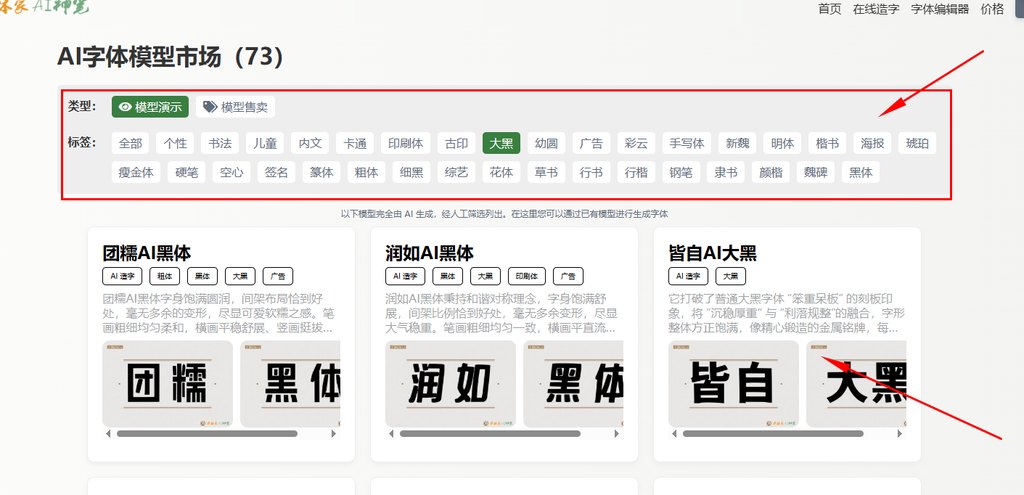Filter by the 行楷 tag

tap(636, 172)
